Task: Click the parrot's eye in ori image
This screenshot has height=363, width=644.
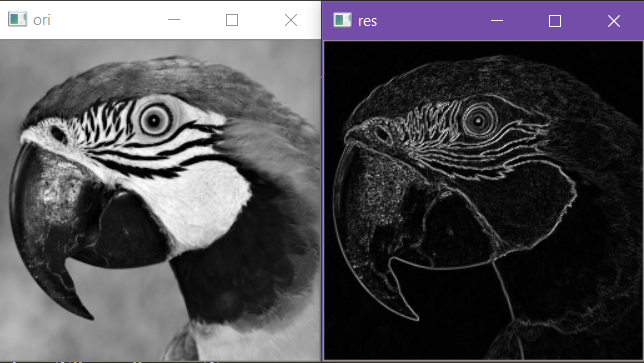Action: click(155, 120)
